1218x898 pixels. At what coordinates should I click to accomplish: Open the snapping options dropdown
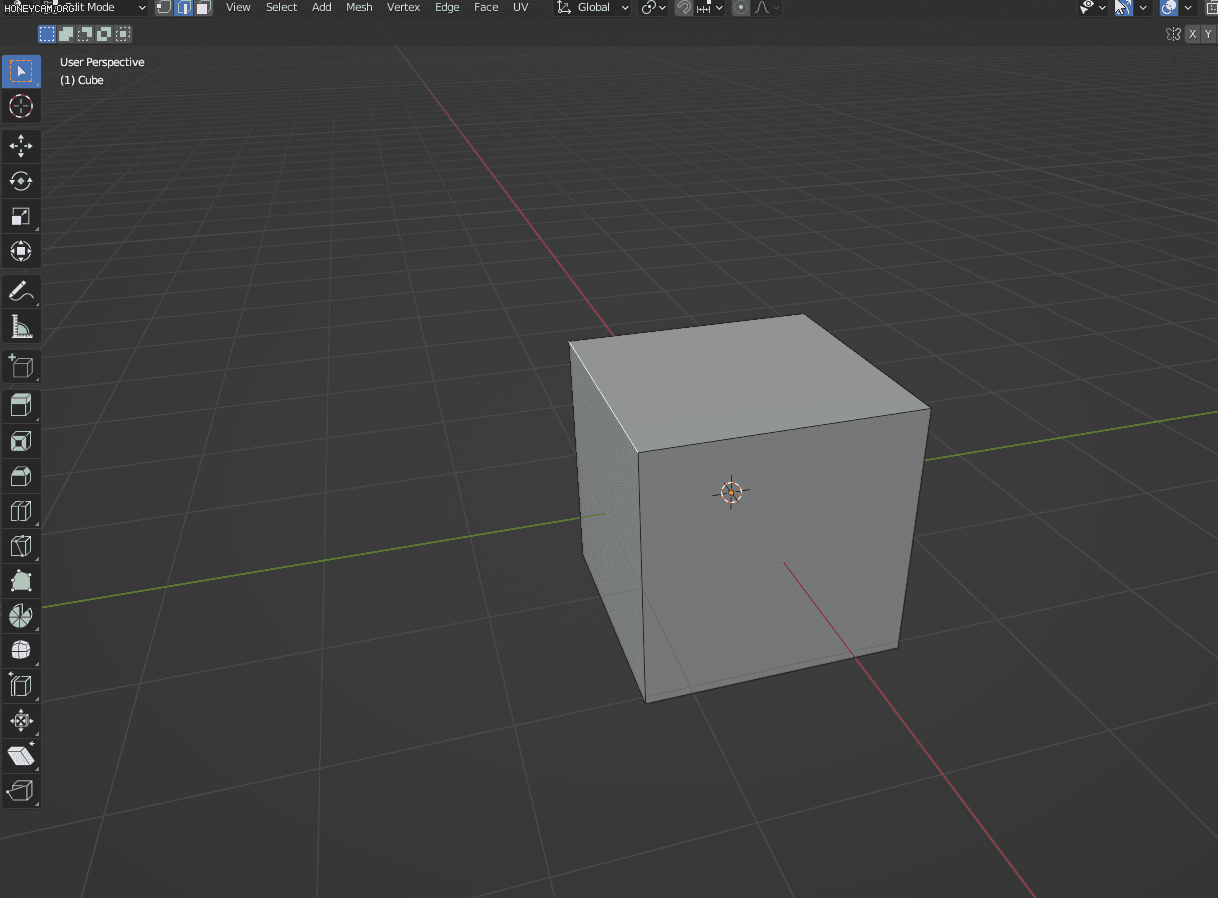click(x=709, y=8)
